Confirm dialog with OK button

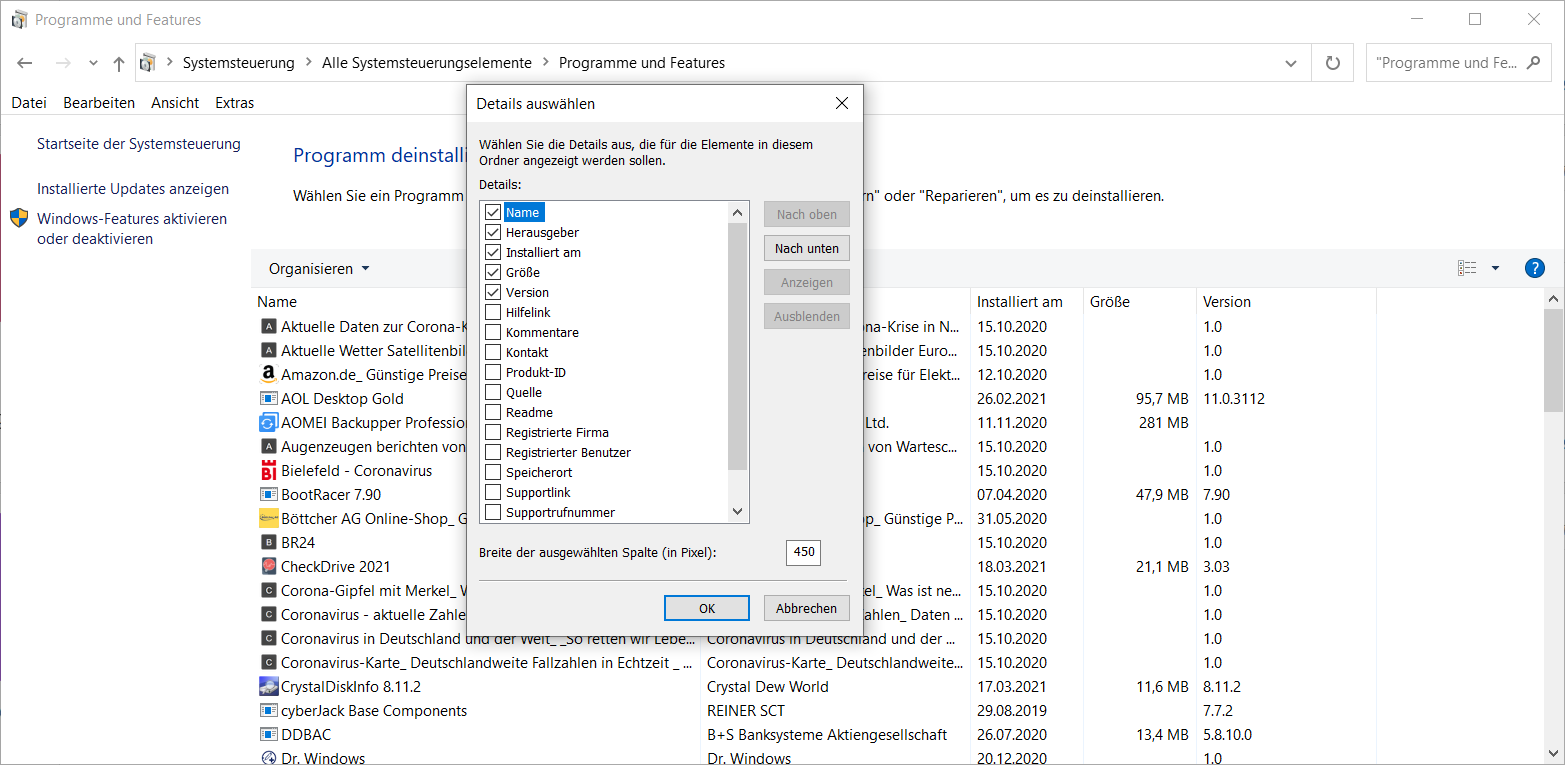click(707, 608)
